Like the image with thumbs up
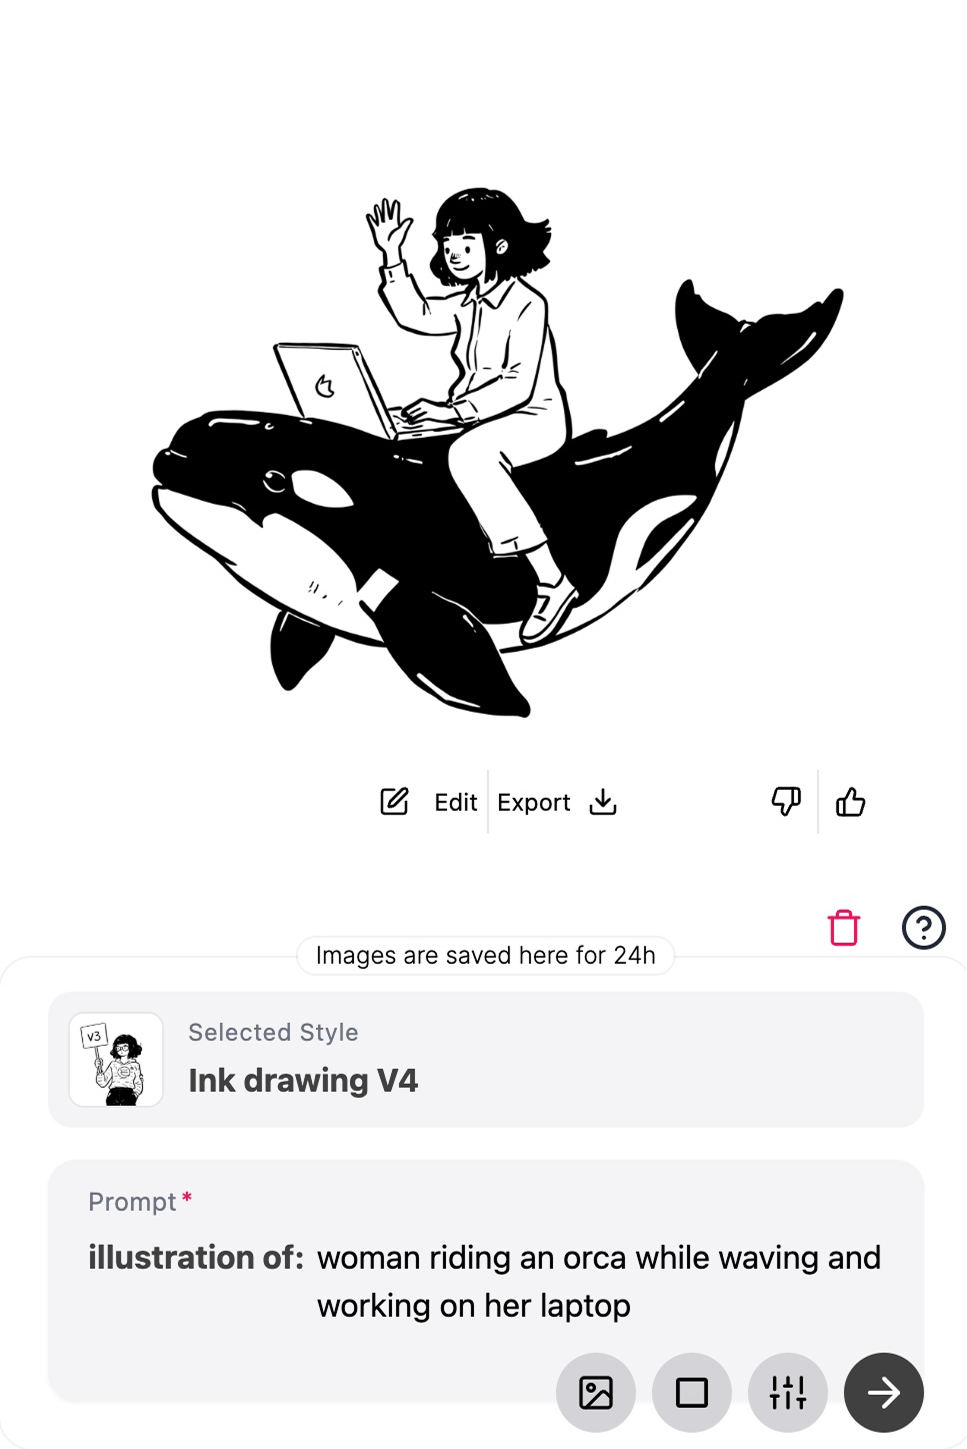Viewport: 967px width, 1449px height. (x=850, y=802)
